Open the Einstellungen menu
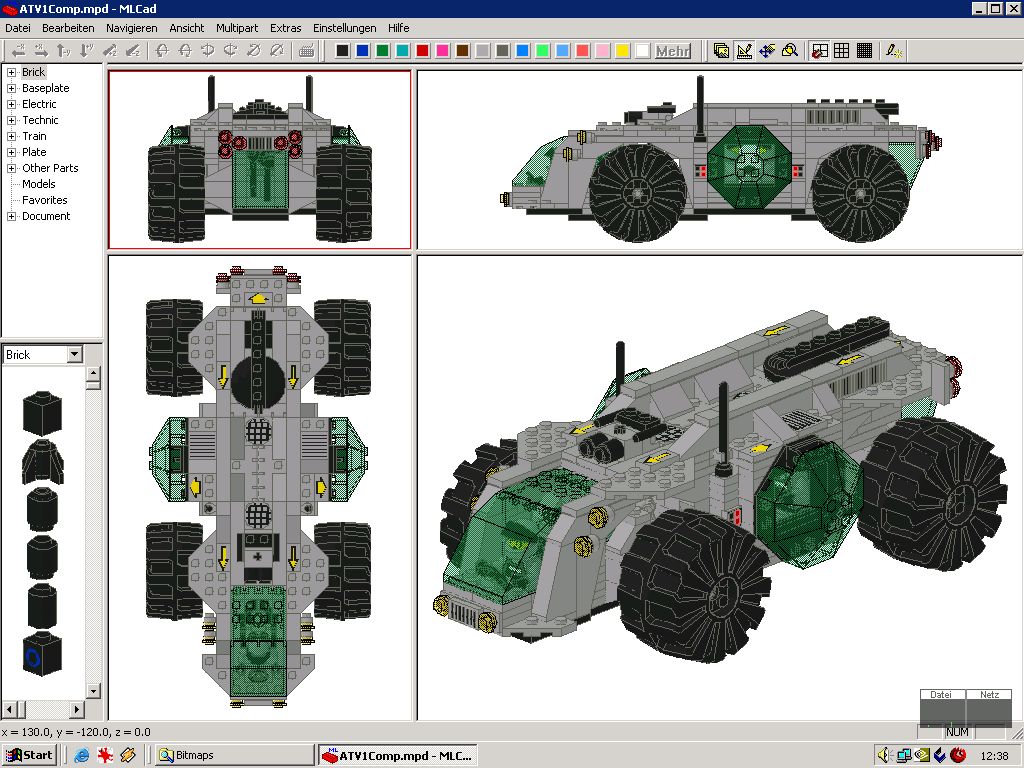Image resolution: width=1024 pixels, height=768 pixels. coord(344,28)
